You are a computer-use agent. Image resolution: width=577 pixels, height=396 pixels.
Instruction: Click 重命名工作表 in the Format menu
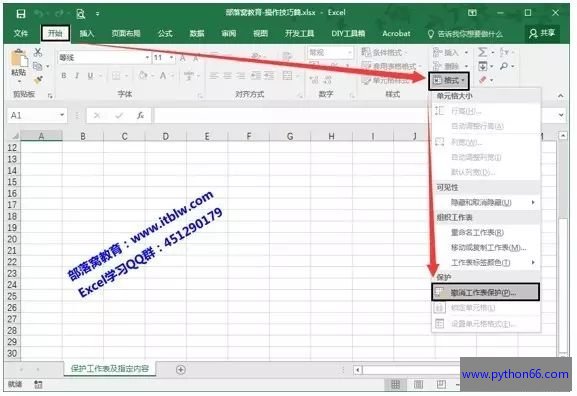477,233
